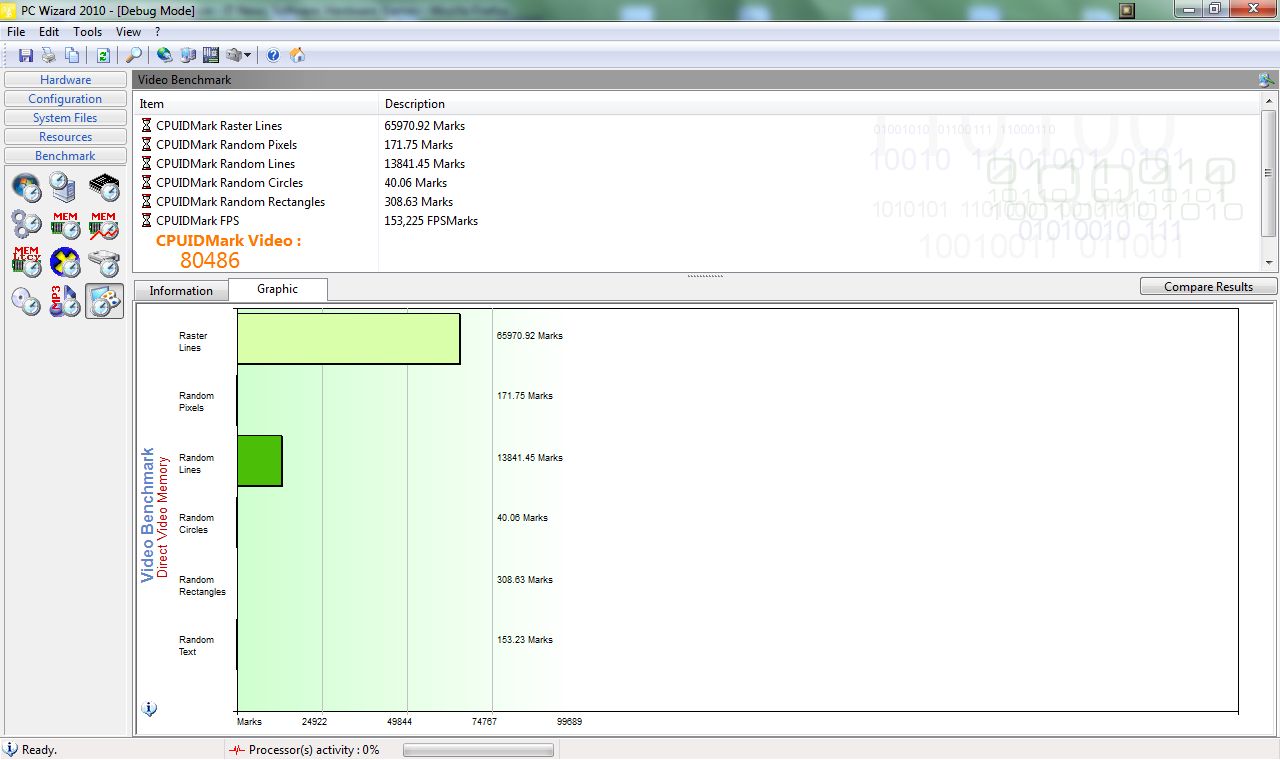Run the MEM graph cache benchmark

point(104,225)
